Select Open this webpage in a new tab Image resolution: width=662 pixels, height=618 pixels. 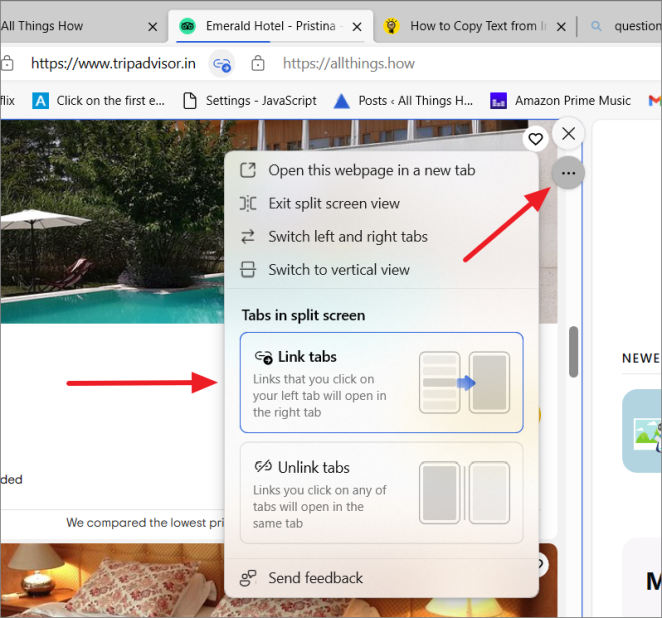coord(371,170)
